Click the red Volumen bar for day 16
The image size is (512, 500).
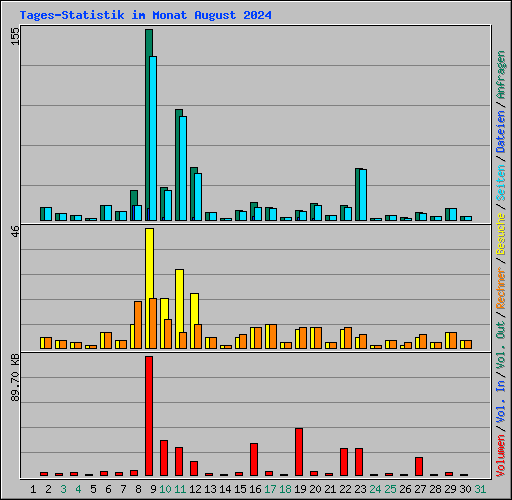(x=254, y=459)
